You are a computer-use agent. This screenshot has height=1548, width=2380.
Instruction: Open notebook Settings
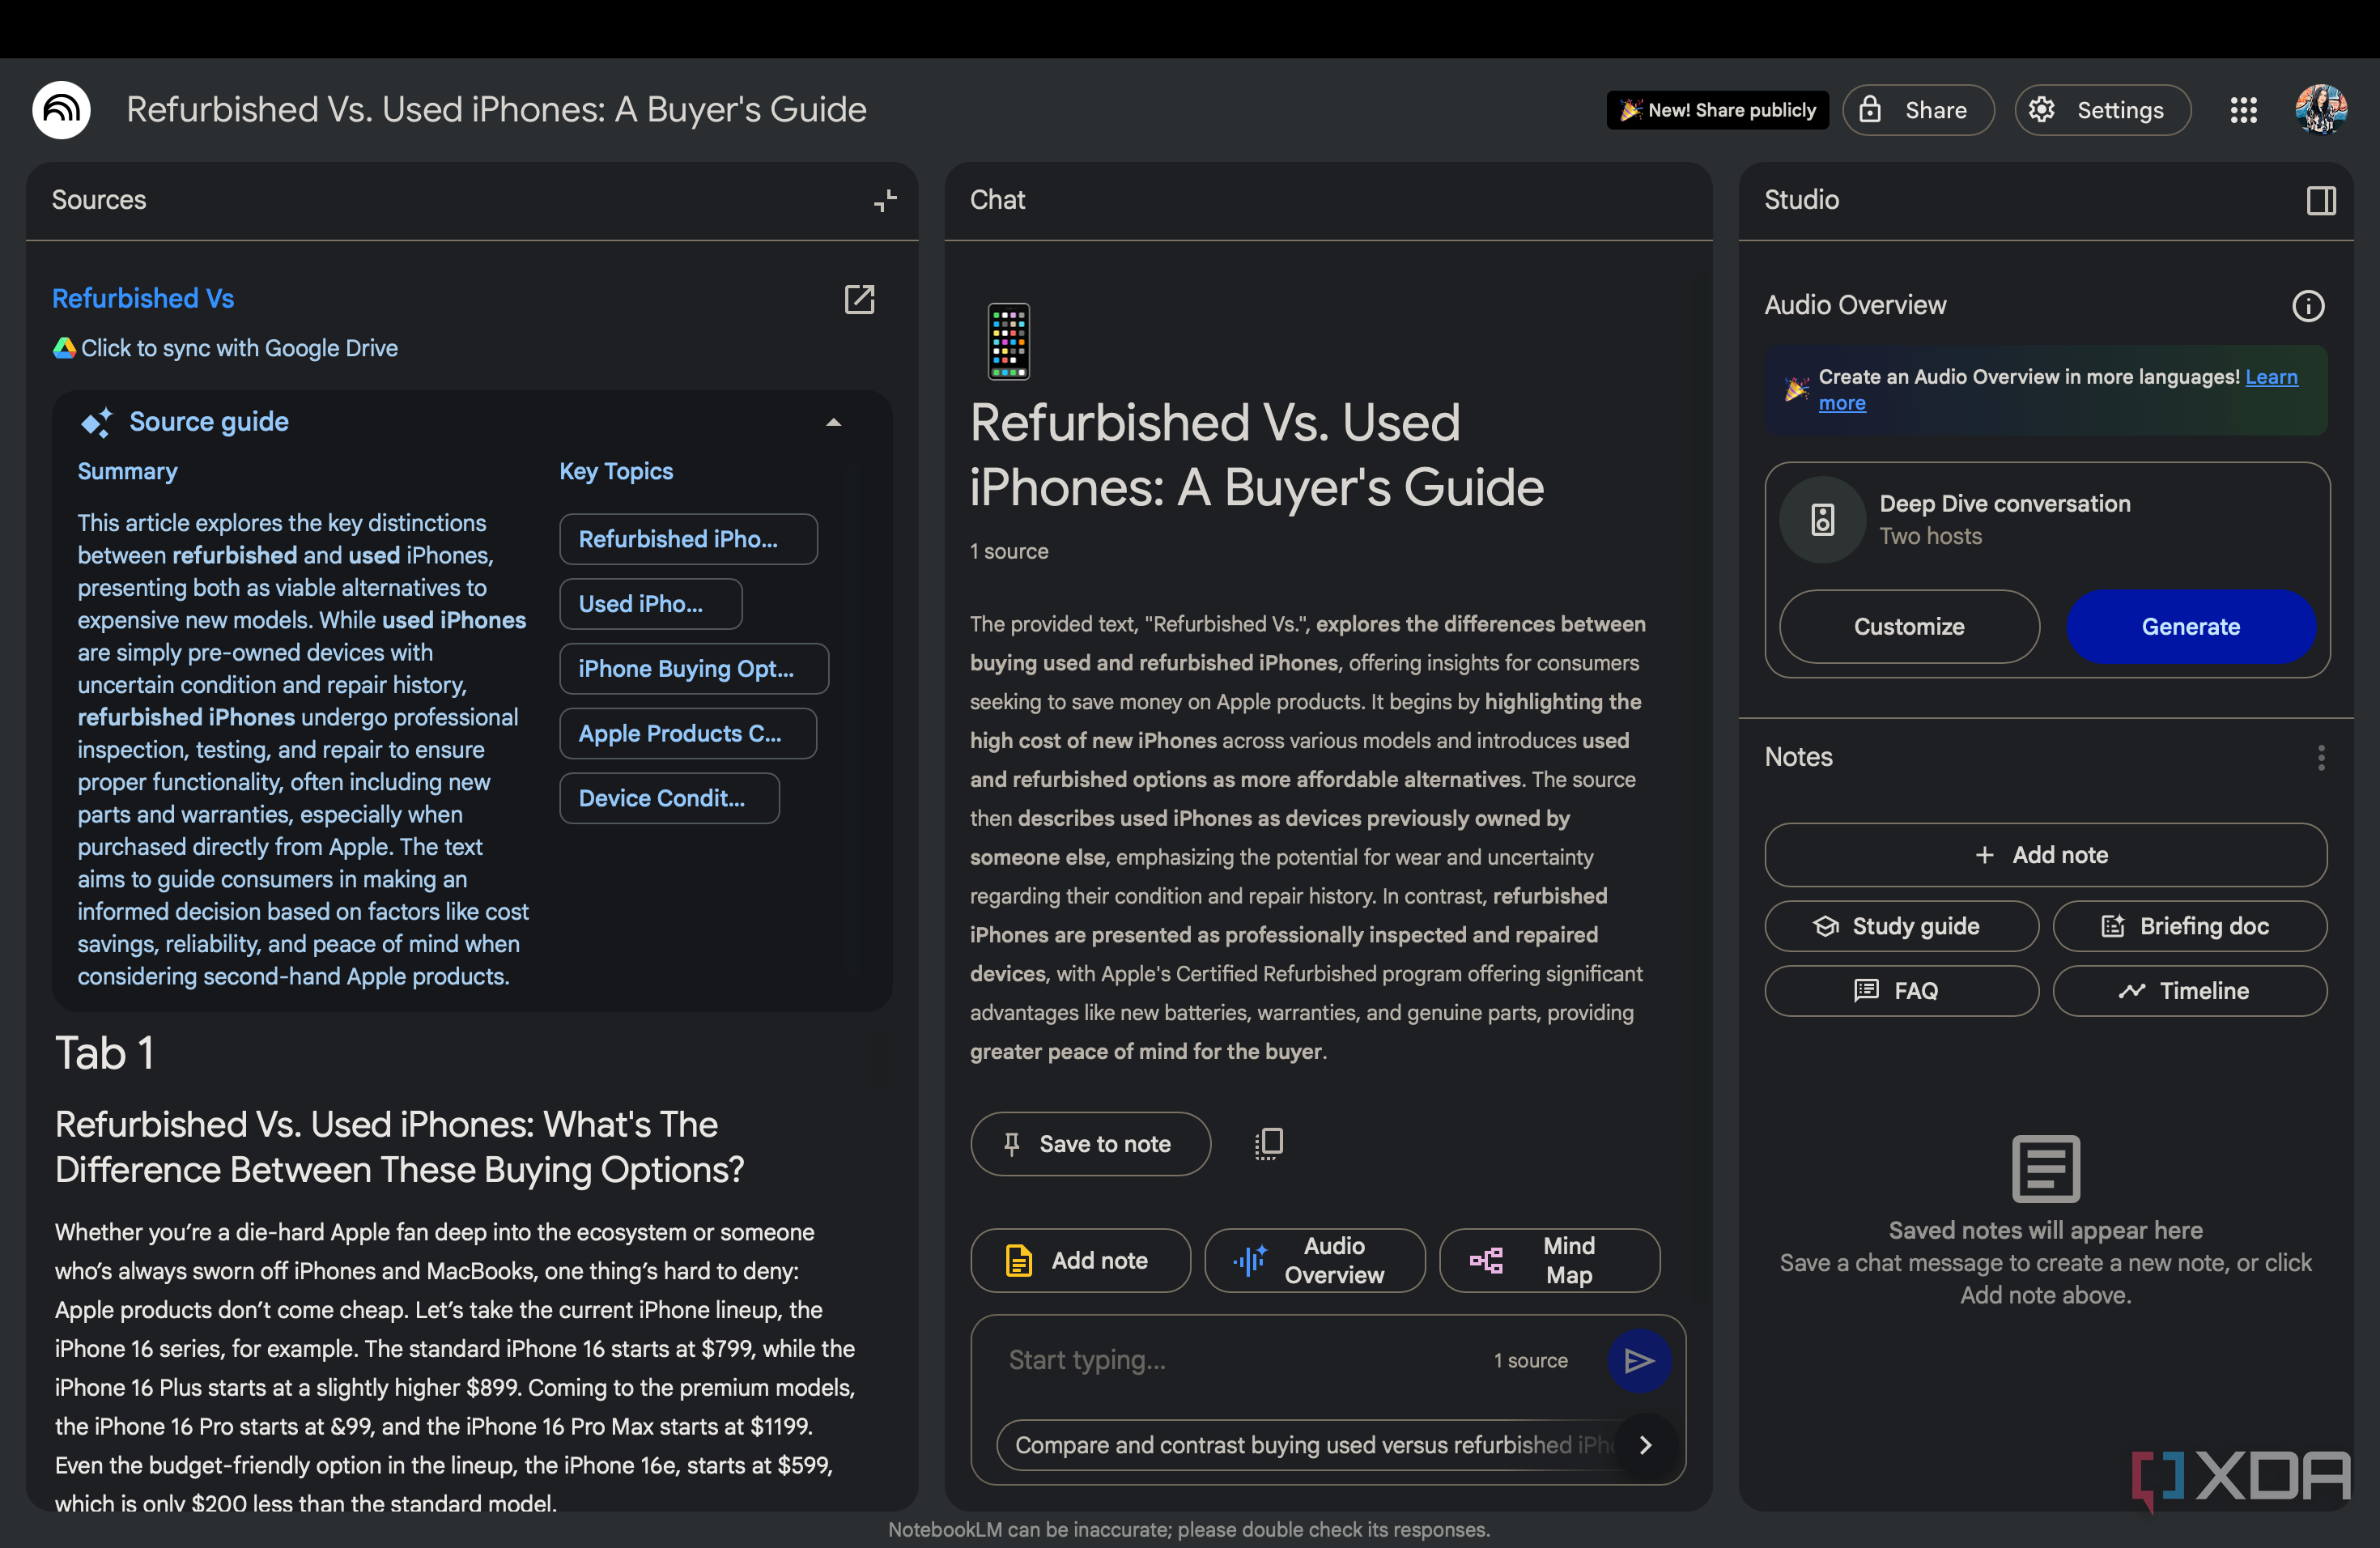(x=2102, y=110)
